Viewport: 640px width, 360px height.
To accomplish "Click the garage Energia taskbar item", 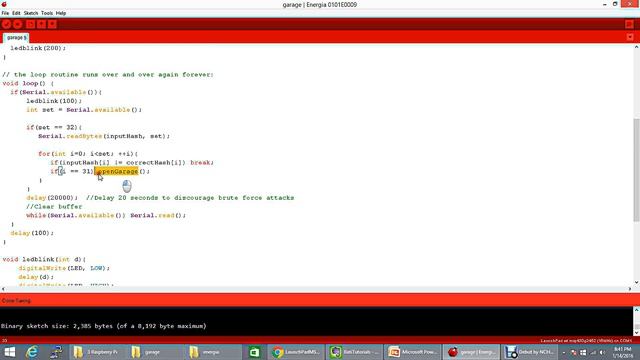I will click(471, 352).
